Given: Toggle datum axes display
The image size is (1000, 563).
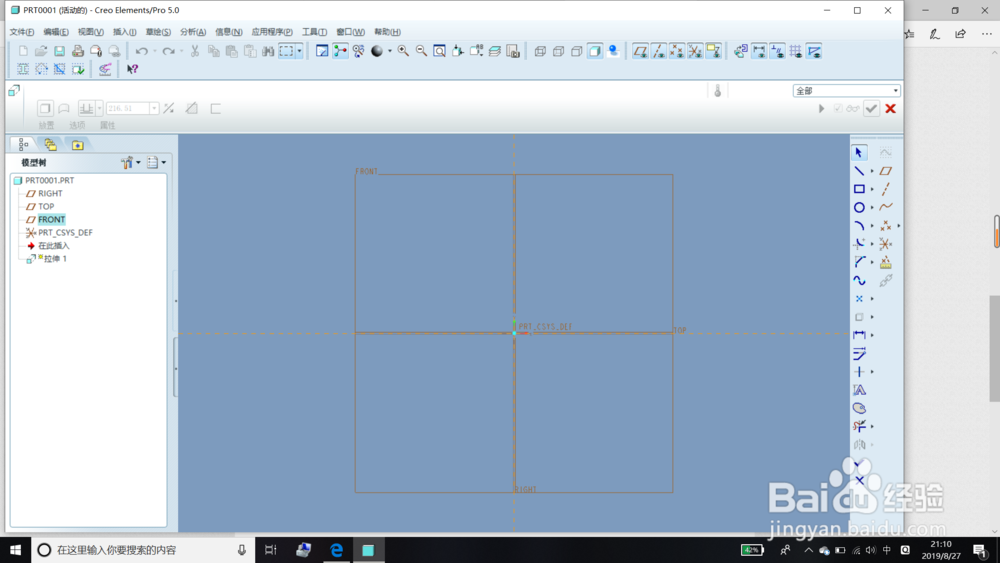Looking at the screenshot, I should pyautogui.click(x=659, y=51).
